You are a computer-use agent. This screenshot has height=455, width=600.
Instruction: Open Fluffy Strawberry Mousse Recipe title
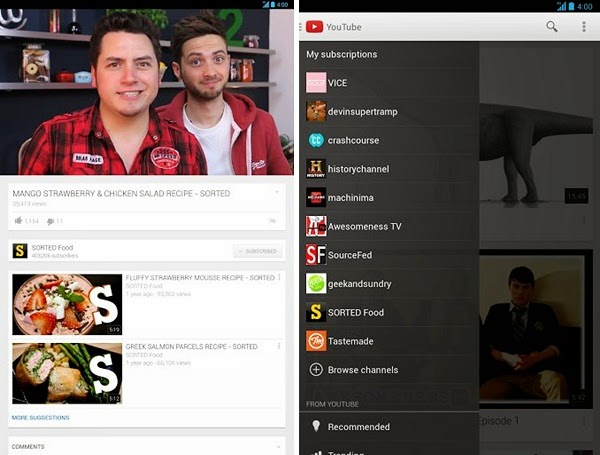[200, 277]
